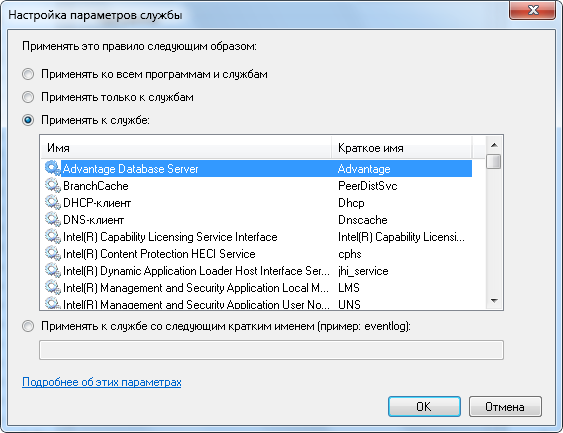Open 'Подробнее об этих параметрах' link
The width and height of the screenshot is (563, 433).
point(102,382)
